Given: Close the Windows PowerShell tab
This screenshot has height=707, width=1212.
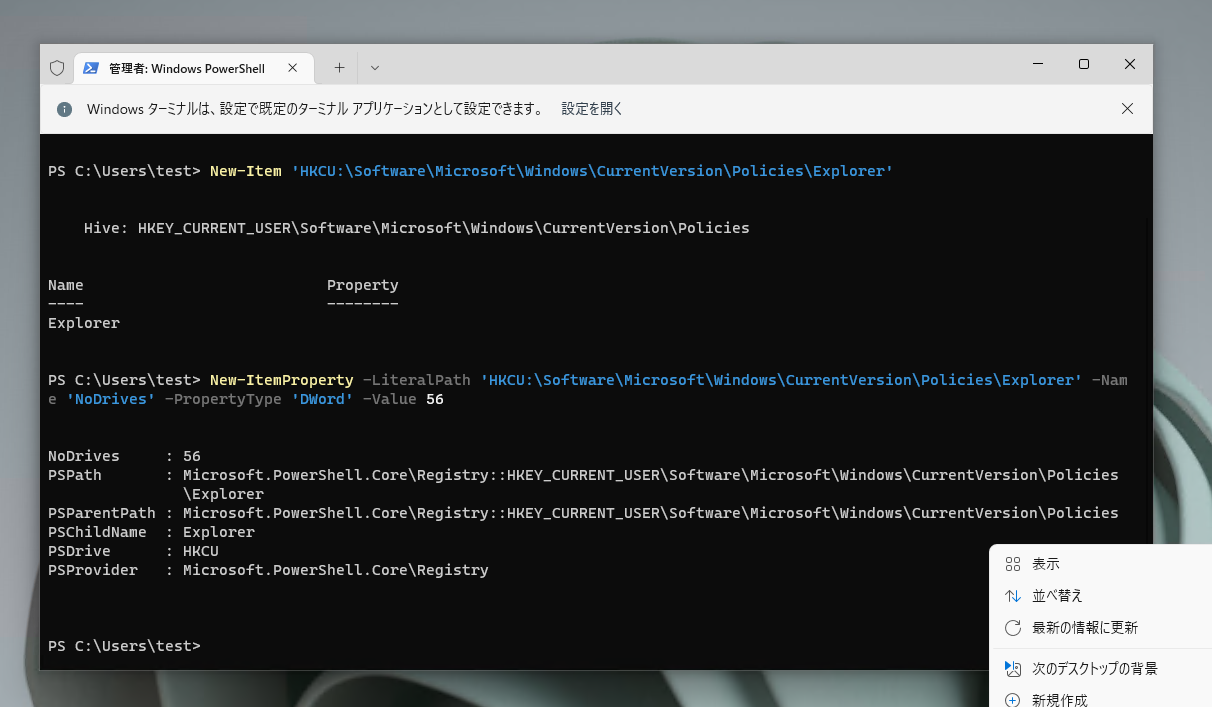Looking at the screenshot, I should 293,68.
